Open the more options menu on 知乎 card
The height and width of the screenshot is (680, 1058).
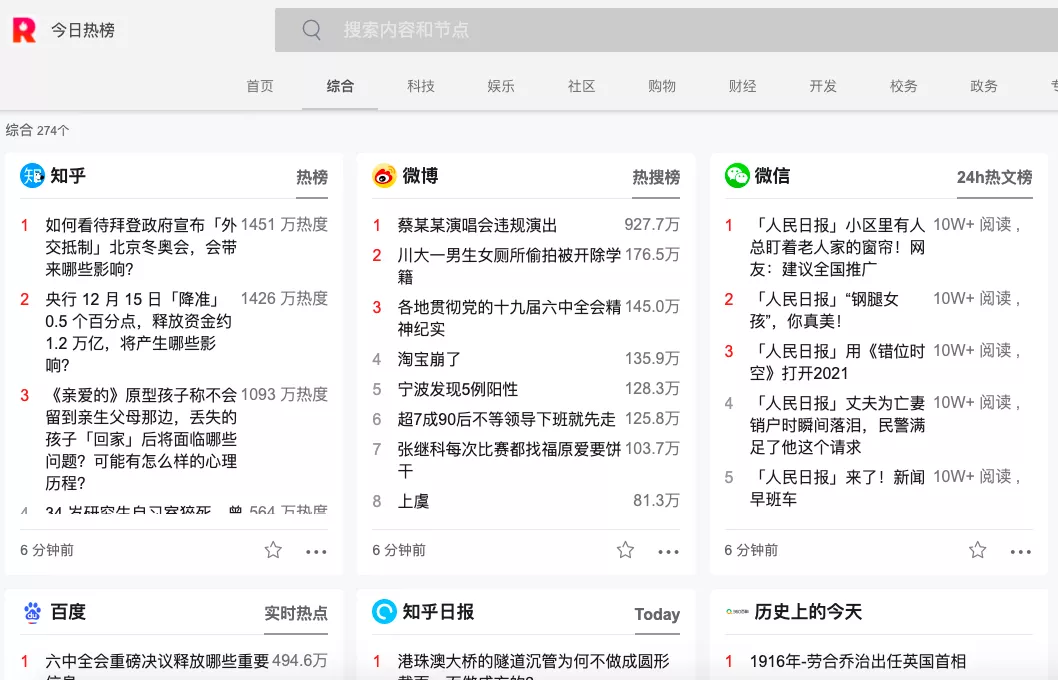316,551
